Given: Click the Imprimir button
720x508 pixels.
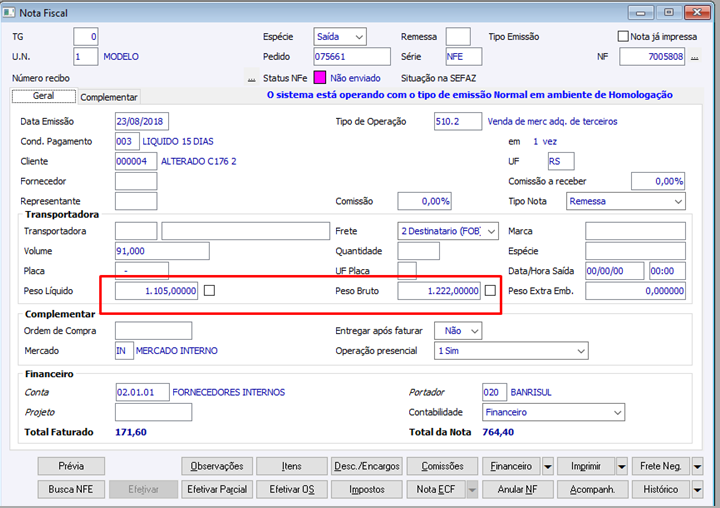Looking at the screenshot, I should click(x=586, y=466).
